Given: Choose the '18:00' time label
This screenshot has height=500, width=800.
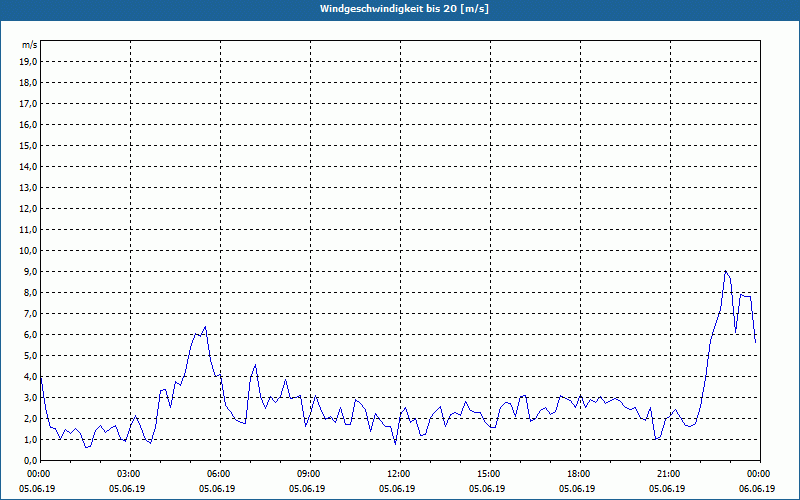Looking at the screenshot, I should pyautogui.click(x=581, y=474).
